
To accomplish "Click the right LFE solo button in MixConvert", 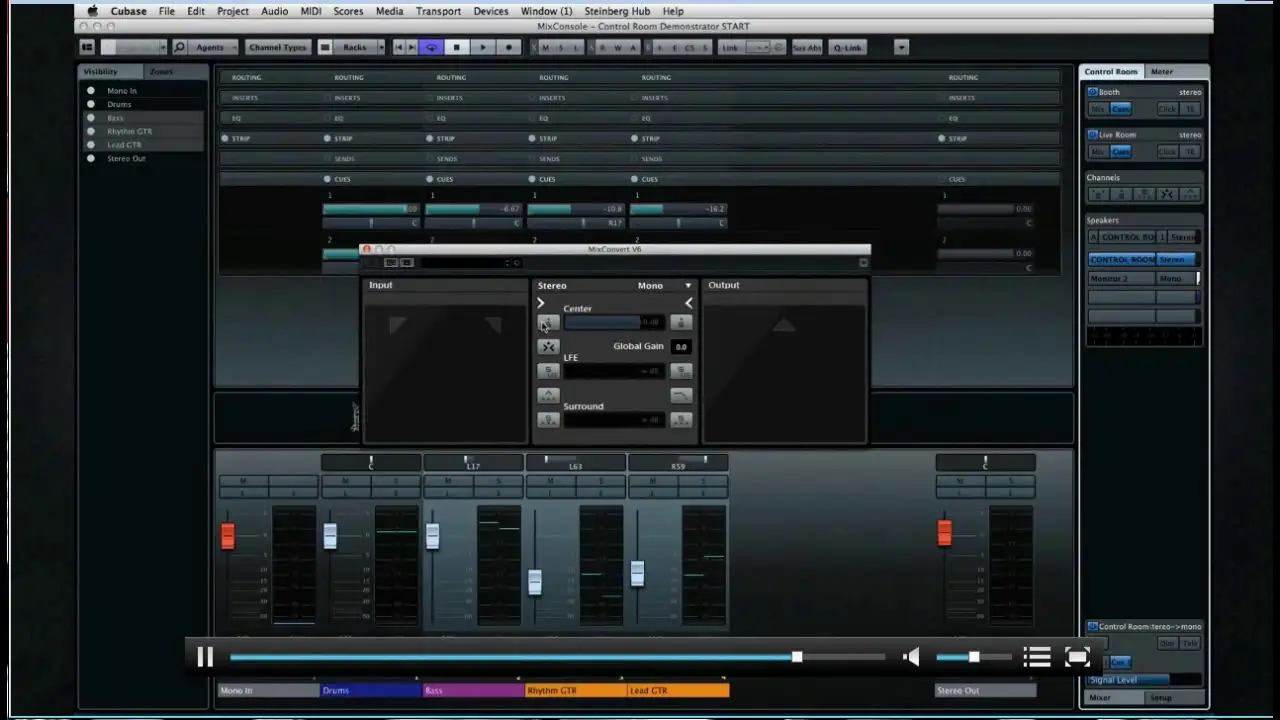I will pyautogui.click(x=681, y=371).
